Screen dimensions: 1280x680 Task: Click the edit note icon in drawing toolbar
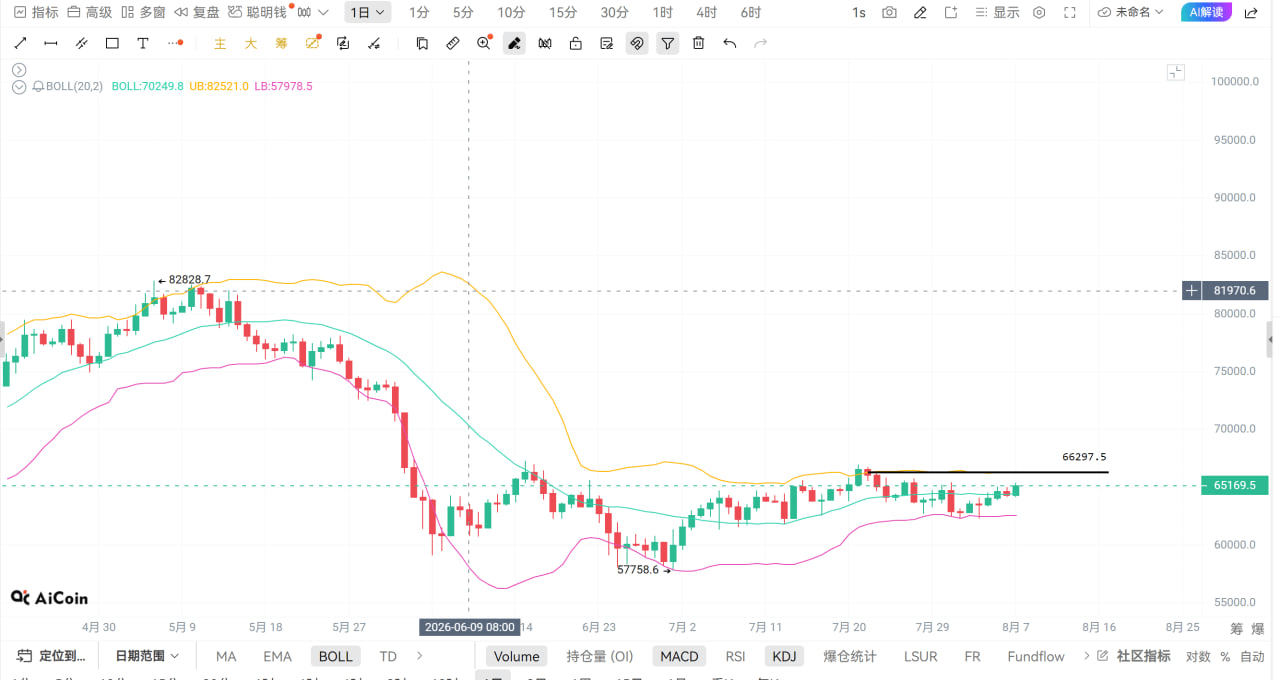(606, 43)
